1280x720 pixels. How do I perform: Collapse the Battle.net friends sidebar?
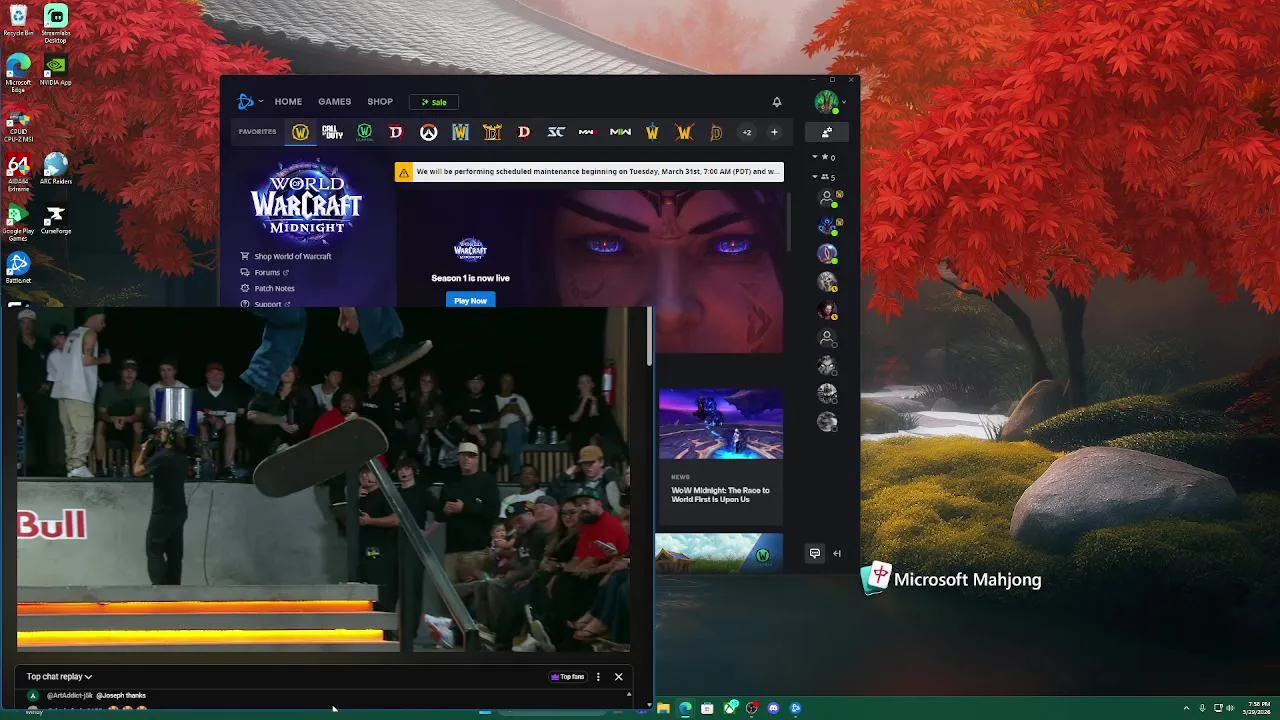(837, 553)
